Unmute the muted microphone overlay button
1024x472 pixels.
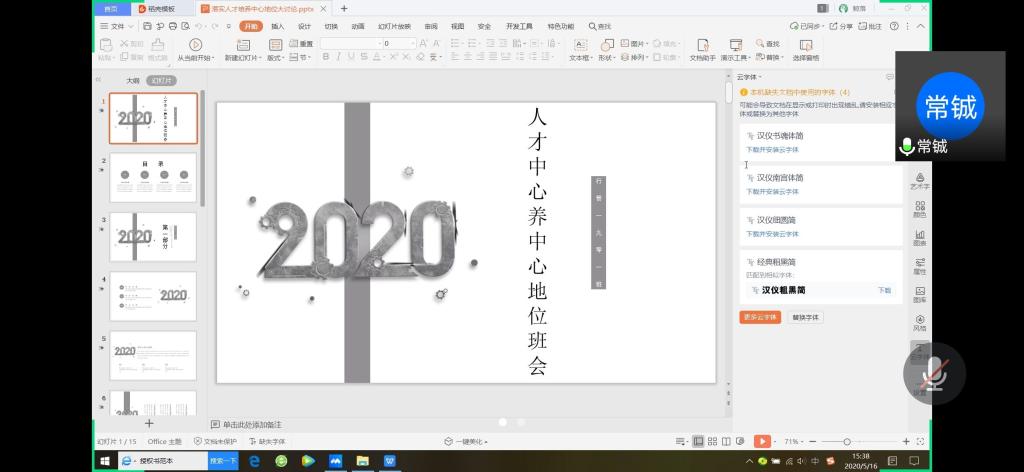pos(934,373)
